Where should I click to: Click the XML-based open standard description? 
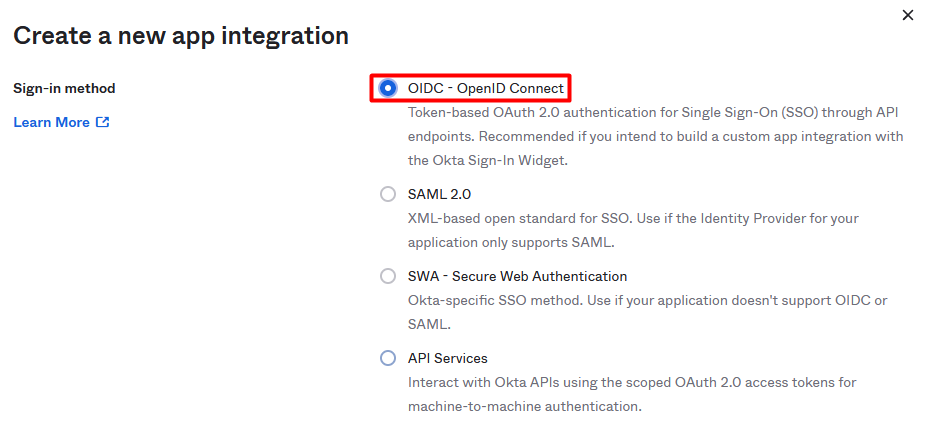(633, 230)
